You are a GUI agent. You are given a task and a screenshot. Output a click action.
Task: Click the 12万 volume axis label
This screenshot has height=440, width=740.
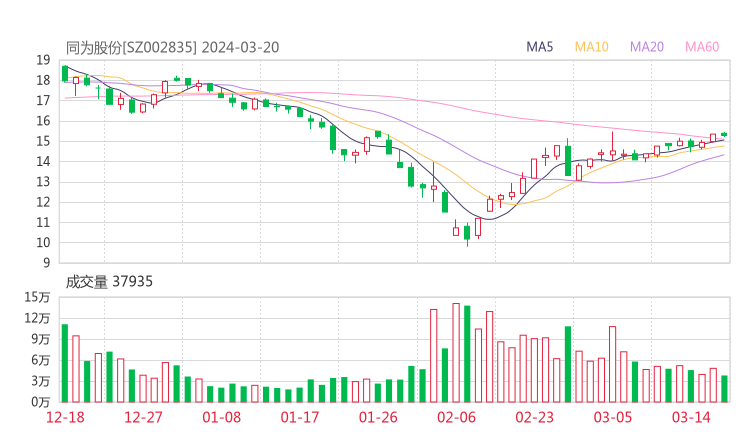[x=37, y=318]
